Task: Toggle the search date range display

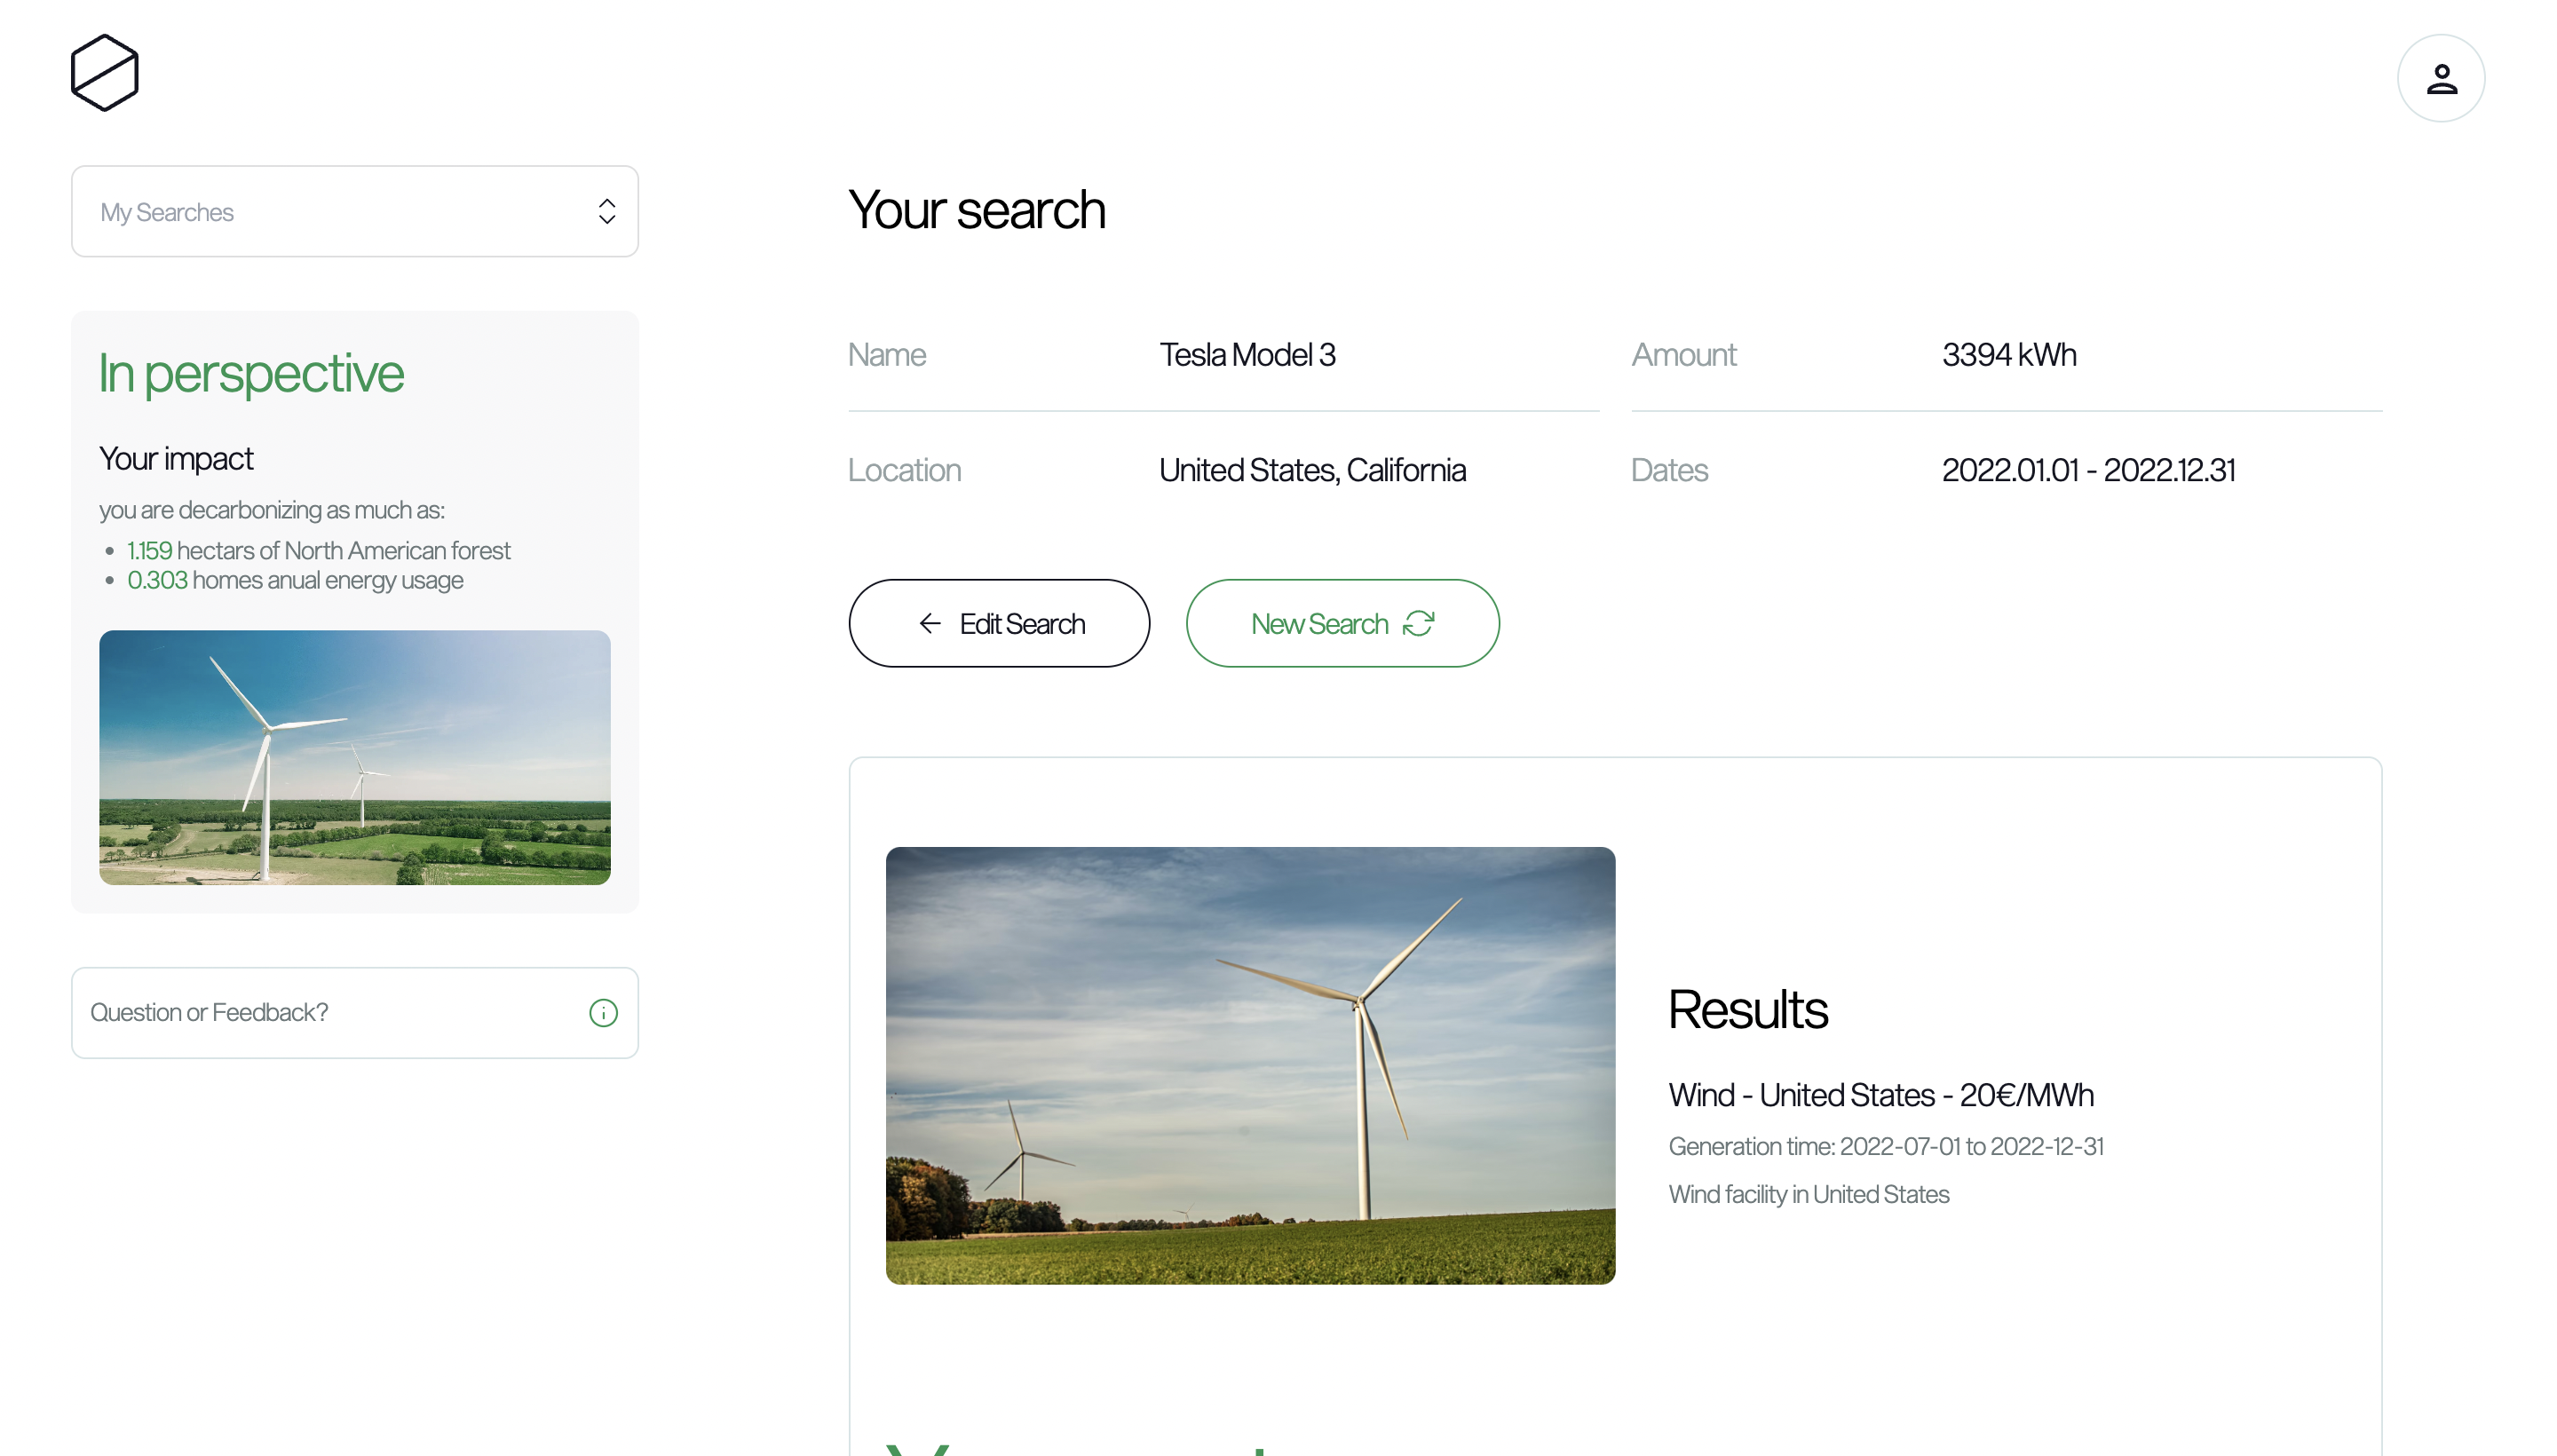Action: pos(2088,469)
